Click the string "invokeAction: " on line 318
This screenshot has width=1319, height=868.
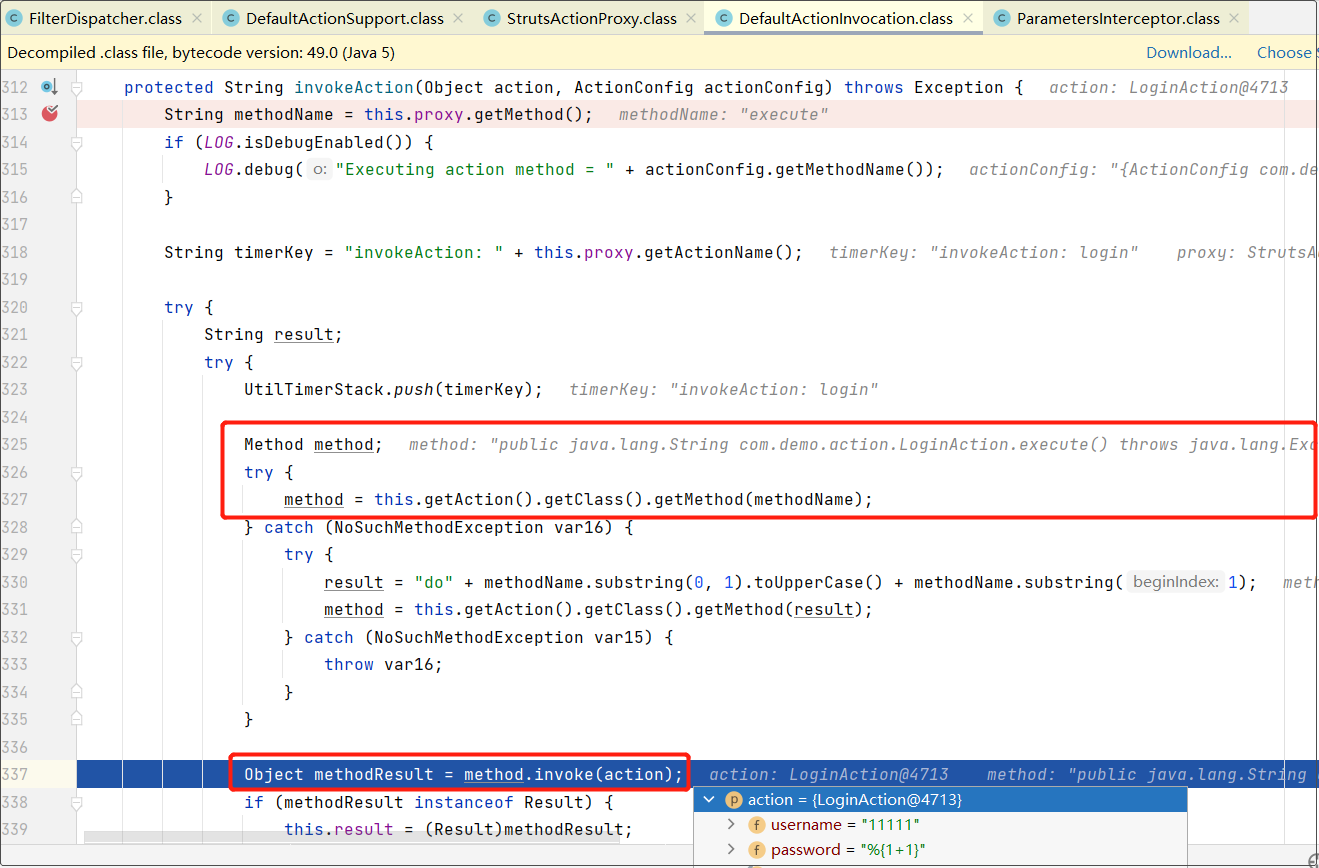(423, 253)
